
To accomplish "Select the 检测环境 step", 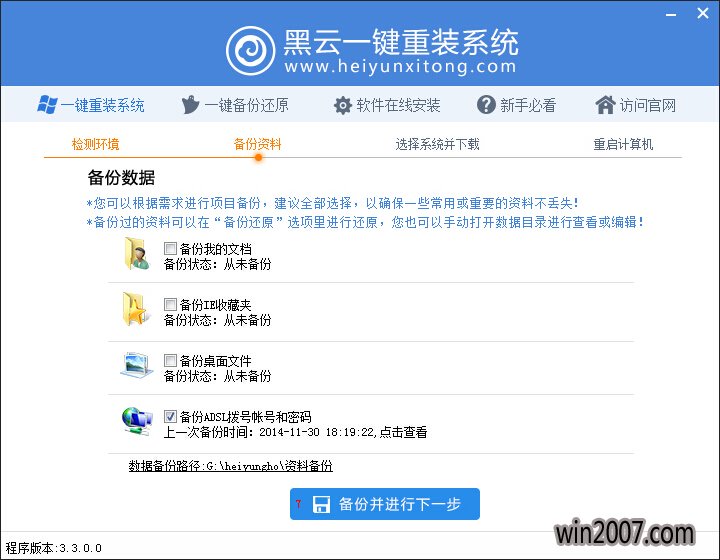I will (96, 144).
